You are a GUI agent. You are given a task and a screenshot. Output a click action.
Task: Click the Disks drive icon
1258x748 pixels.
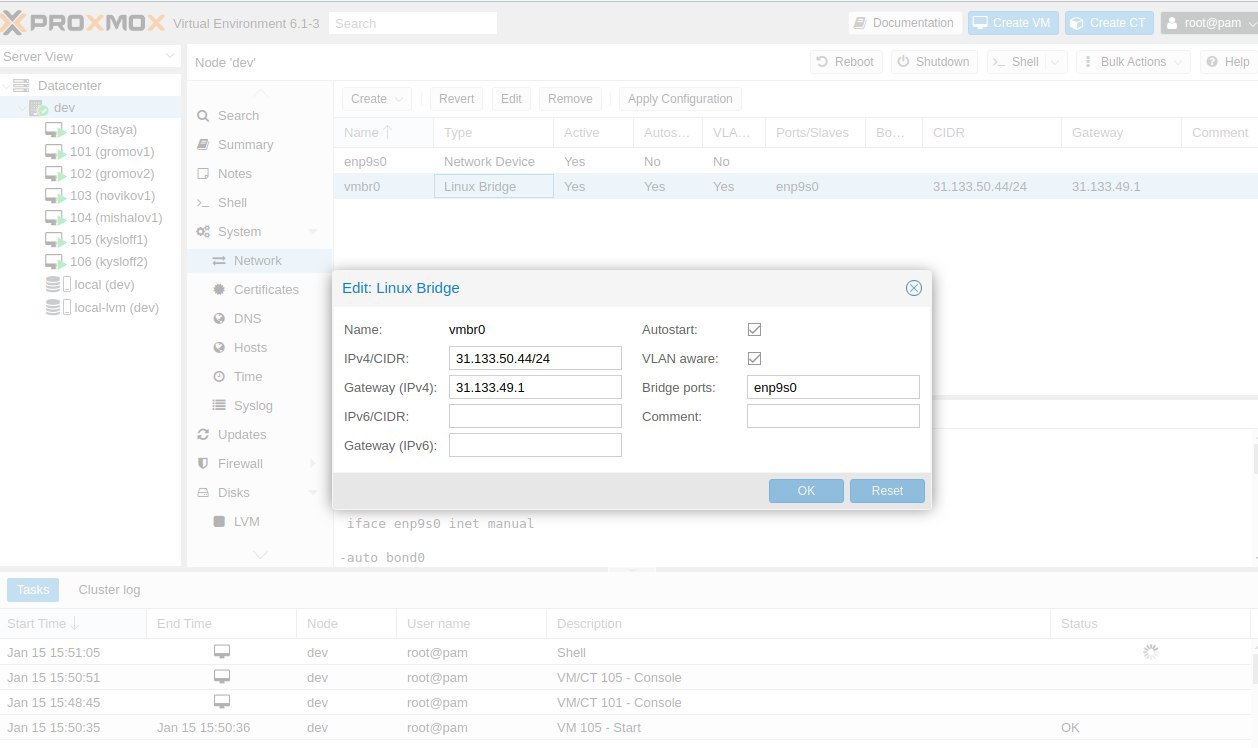click(x=203, y=493)
